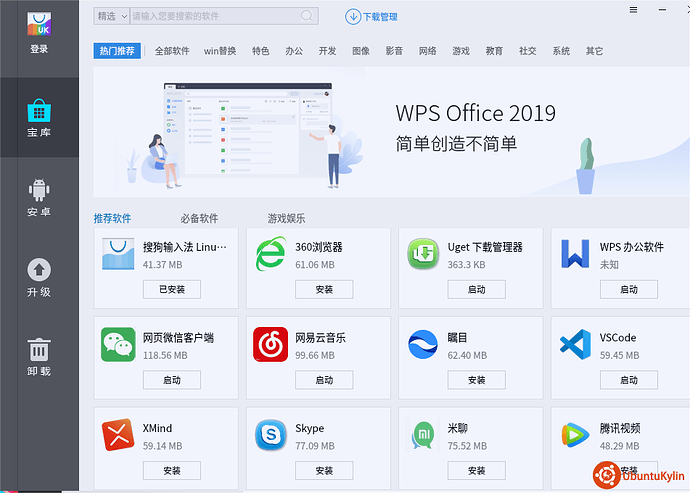Click the software search input field

[224, 16]
